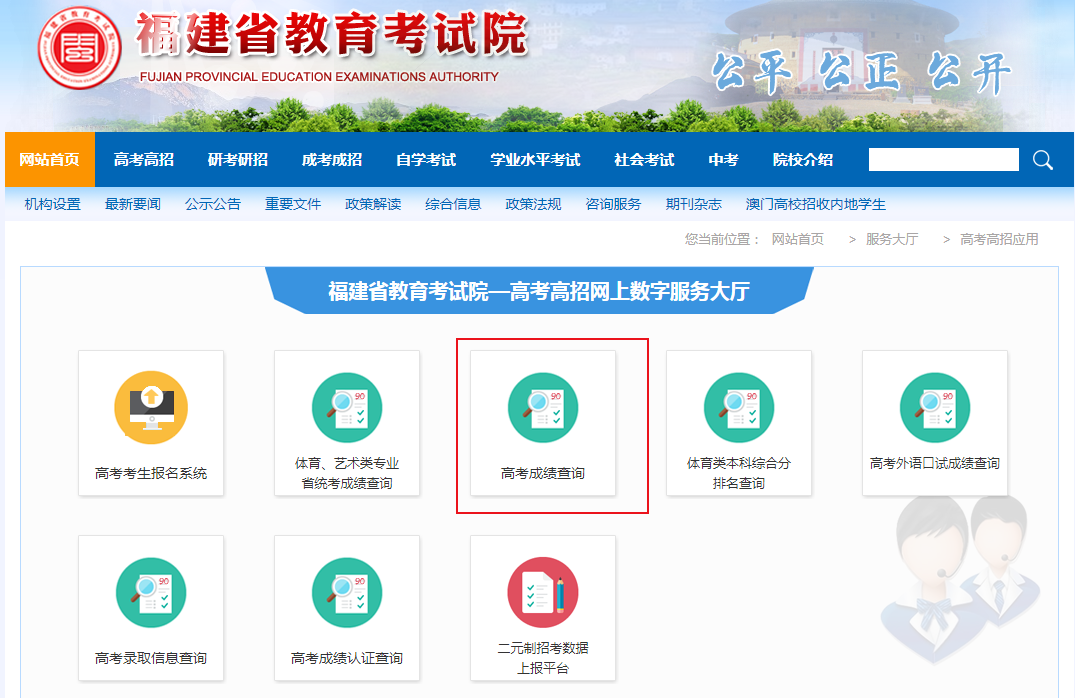This screenshot has width=1075, height=698.
Task: Open 政策解读 link
Action: coord(373,204)
